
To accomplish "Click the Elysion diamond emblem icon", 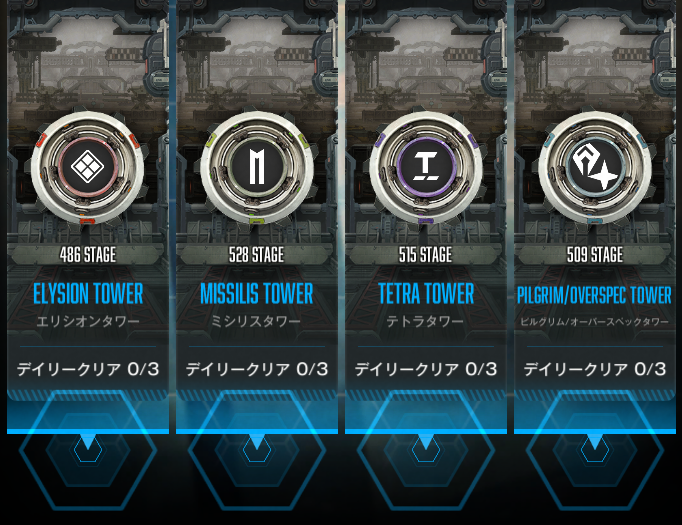I will tap(87, 167).
